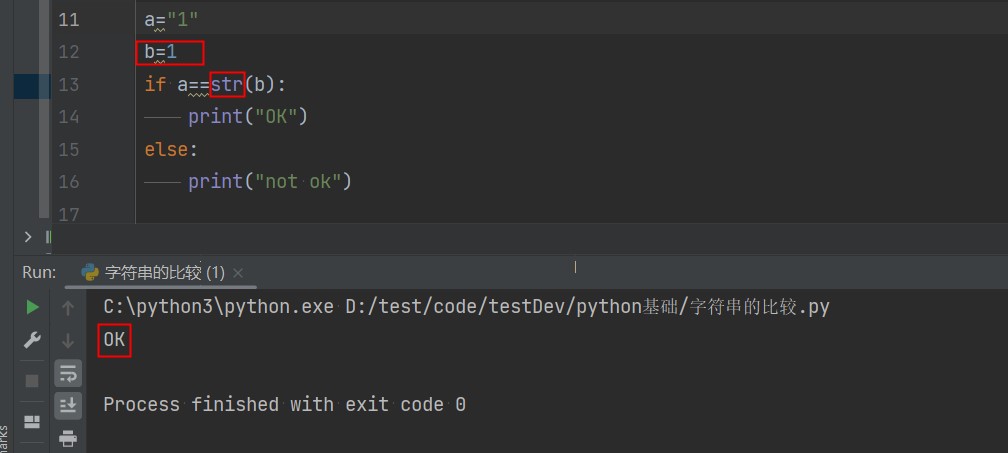Click the print output icon
The height and width of the screenshot is (453, 1008).
[x=68, y=437]
